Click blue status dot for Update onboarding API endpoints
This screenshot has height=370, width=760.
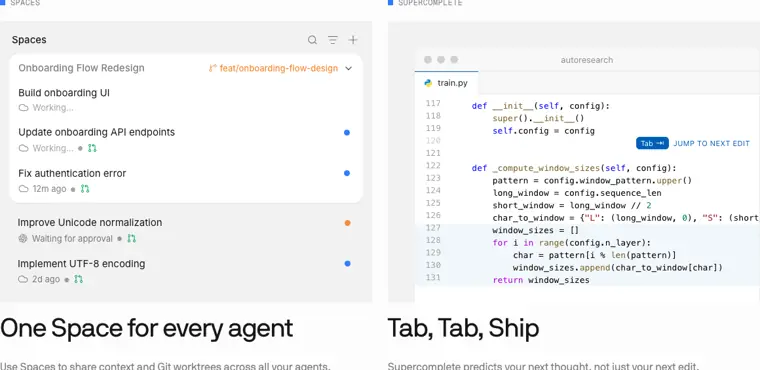pos(347,132)
